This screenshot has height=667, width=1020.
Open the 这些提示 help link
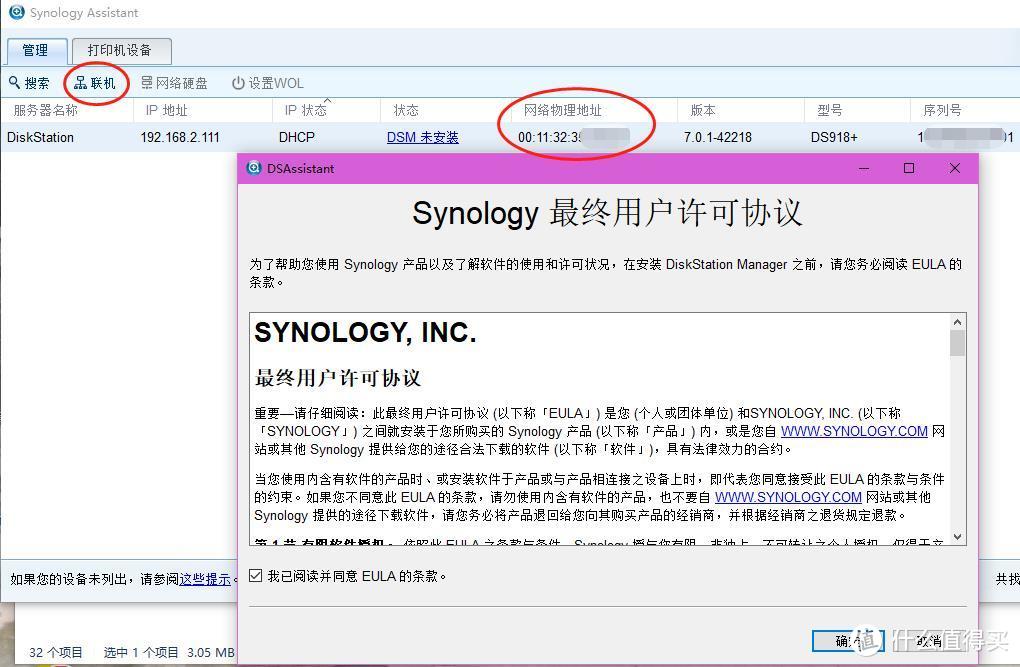pyautogui.click(x=205, y=579)
